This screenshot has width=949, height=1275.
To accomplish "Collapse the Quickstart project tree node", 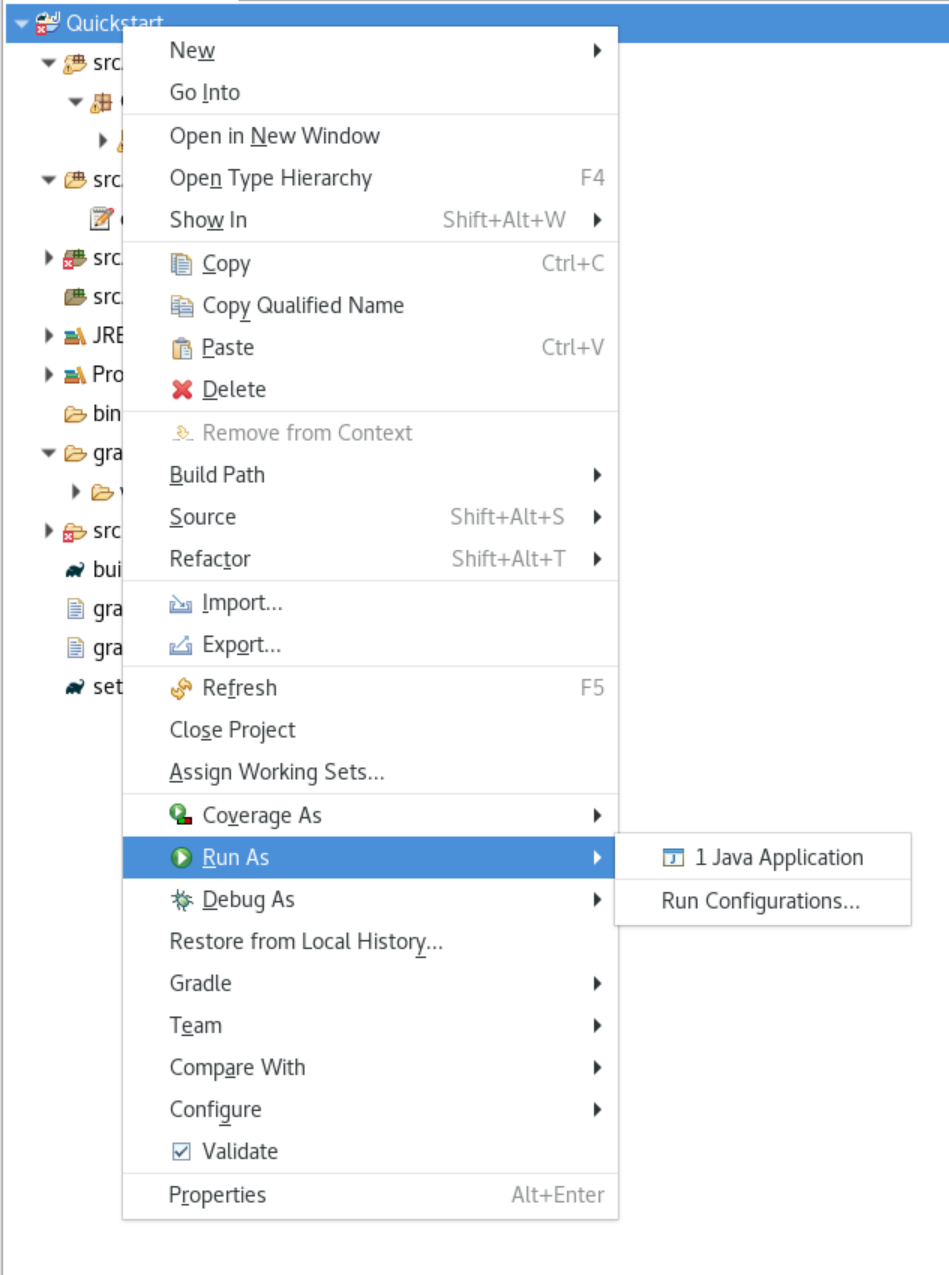I will click(x=22, y=22).
